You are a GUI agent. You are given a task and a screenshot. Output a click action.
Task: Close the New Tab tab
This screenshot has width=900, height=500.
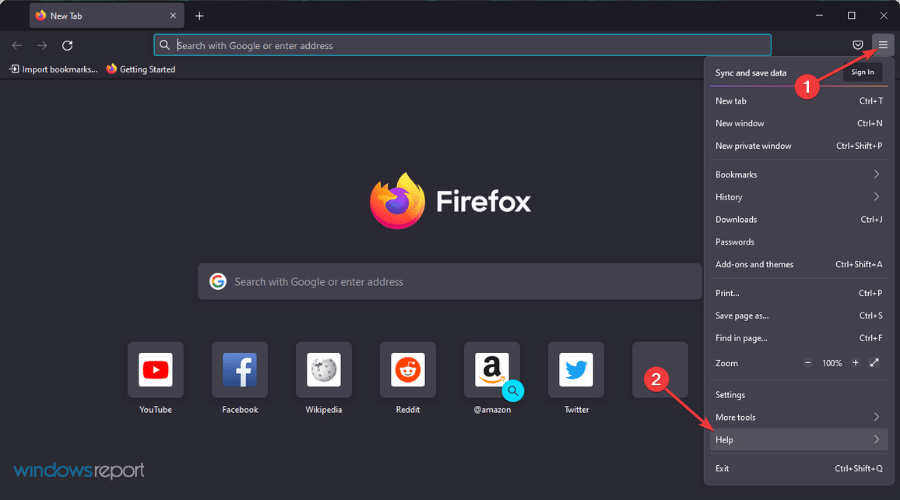[173, 15]
